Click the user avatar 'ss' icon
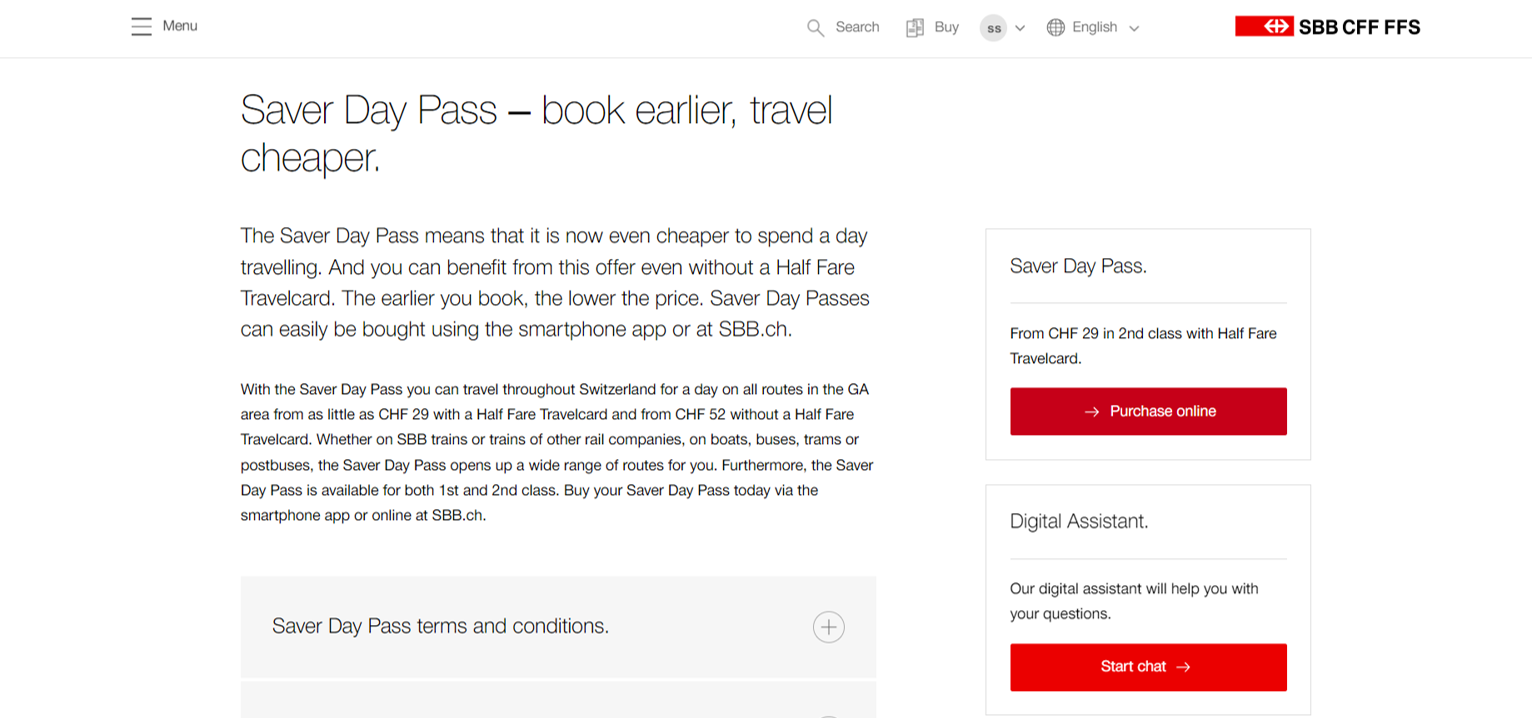The image size is (1532, 718). click(993, 28)
